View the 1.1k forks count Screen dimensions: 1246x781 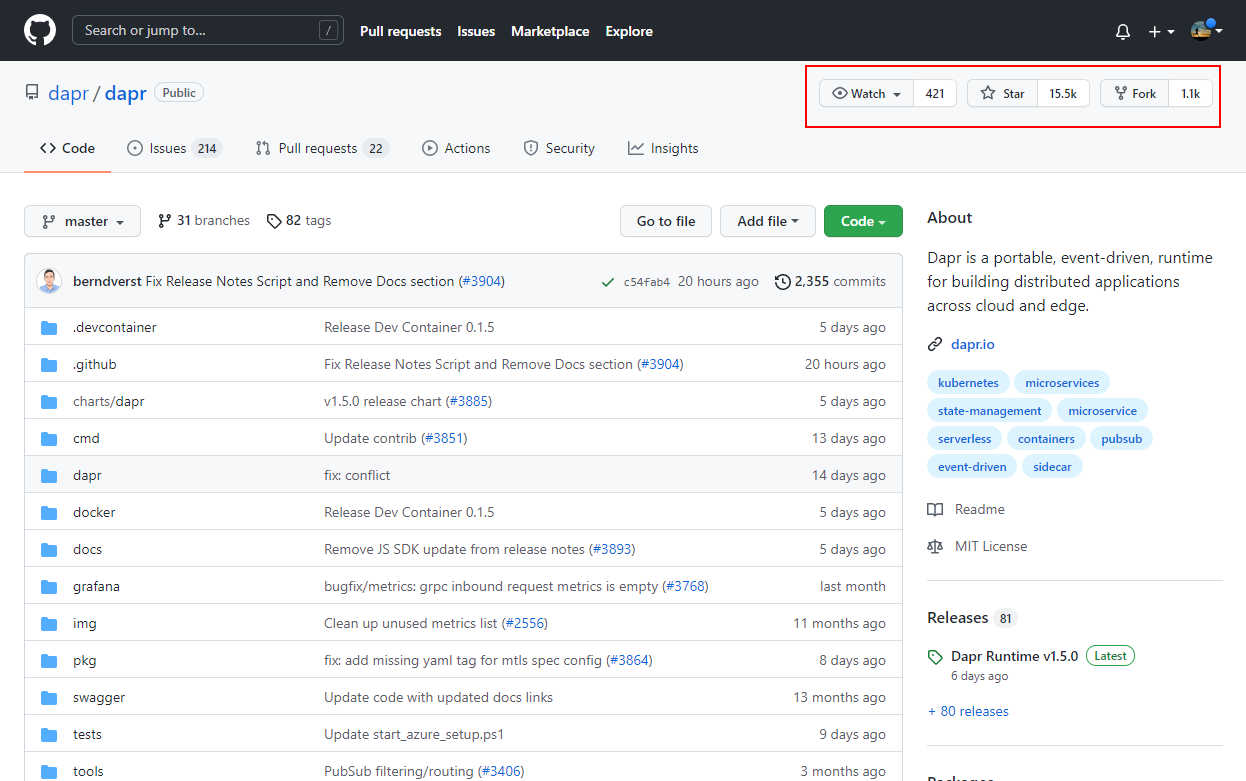(1190, 93)
